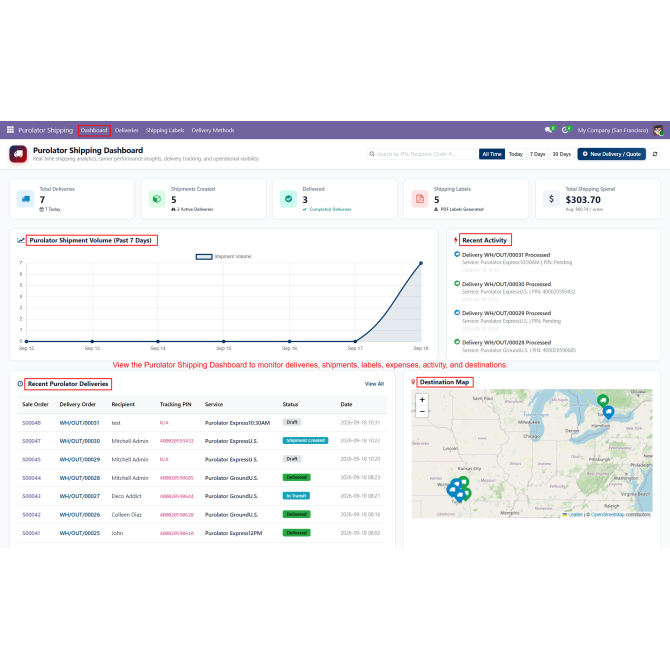Click the $303.70 total spend value
The height and width of the screenshot is (670, 670).
pyautogui.click(x=583, y=200)
